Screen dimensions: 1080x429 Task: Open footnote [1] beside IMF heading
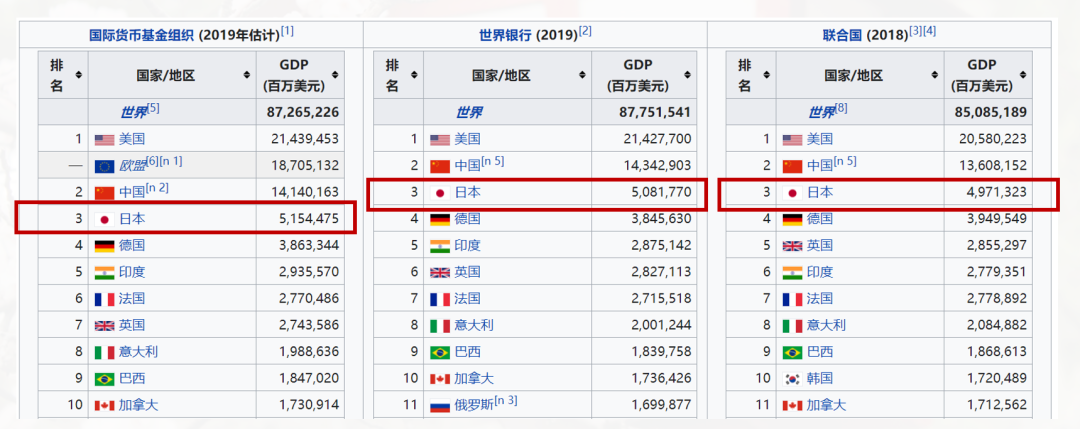(287, 31)
